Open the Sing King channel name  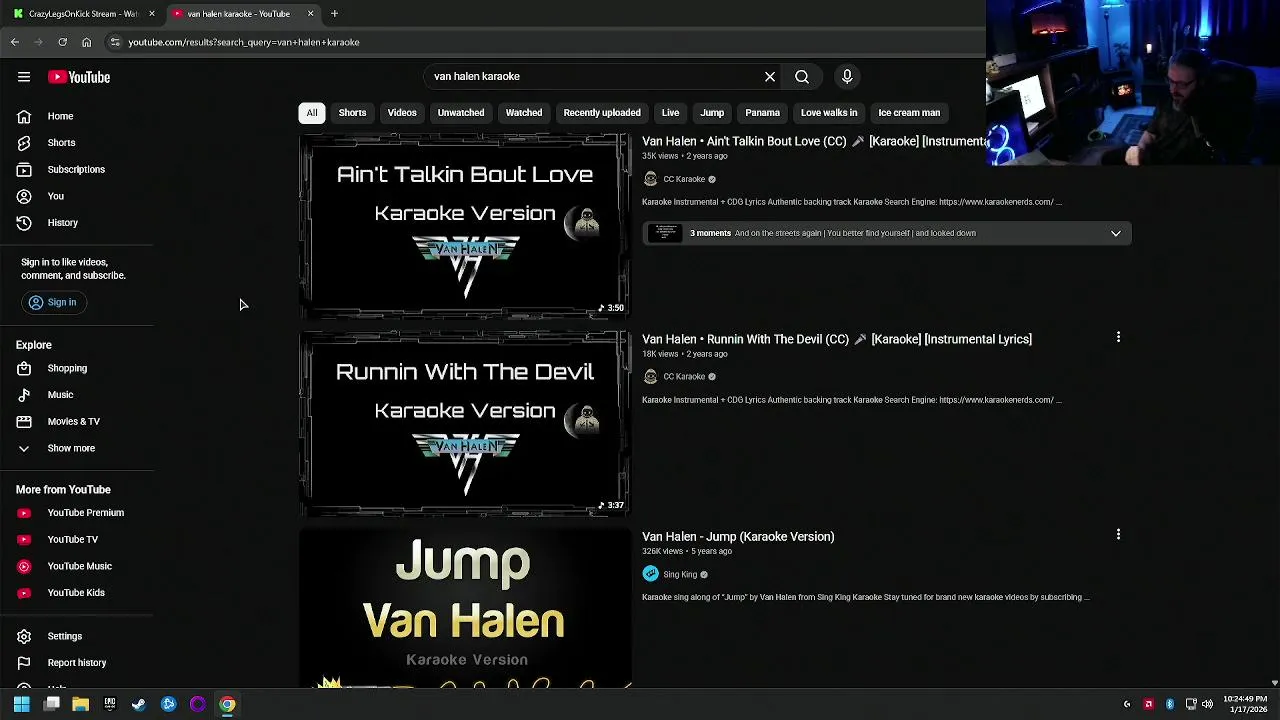click(680, 575)
